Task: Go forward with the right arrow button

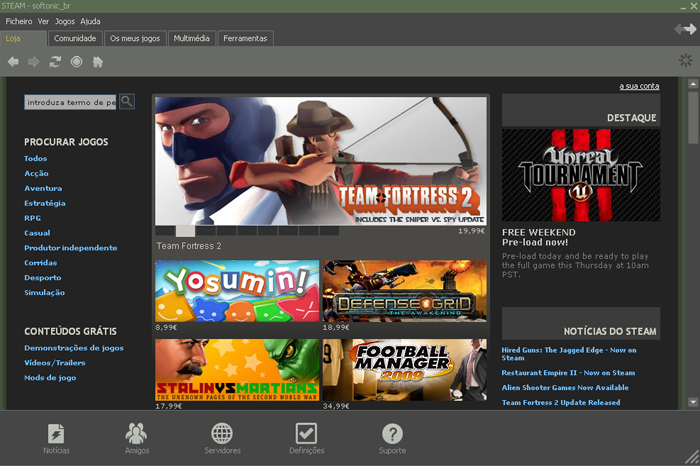Action: (x=33, y=62)
